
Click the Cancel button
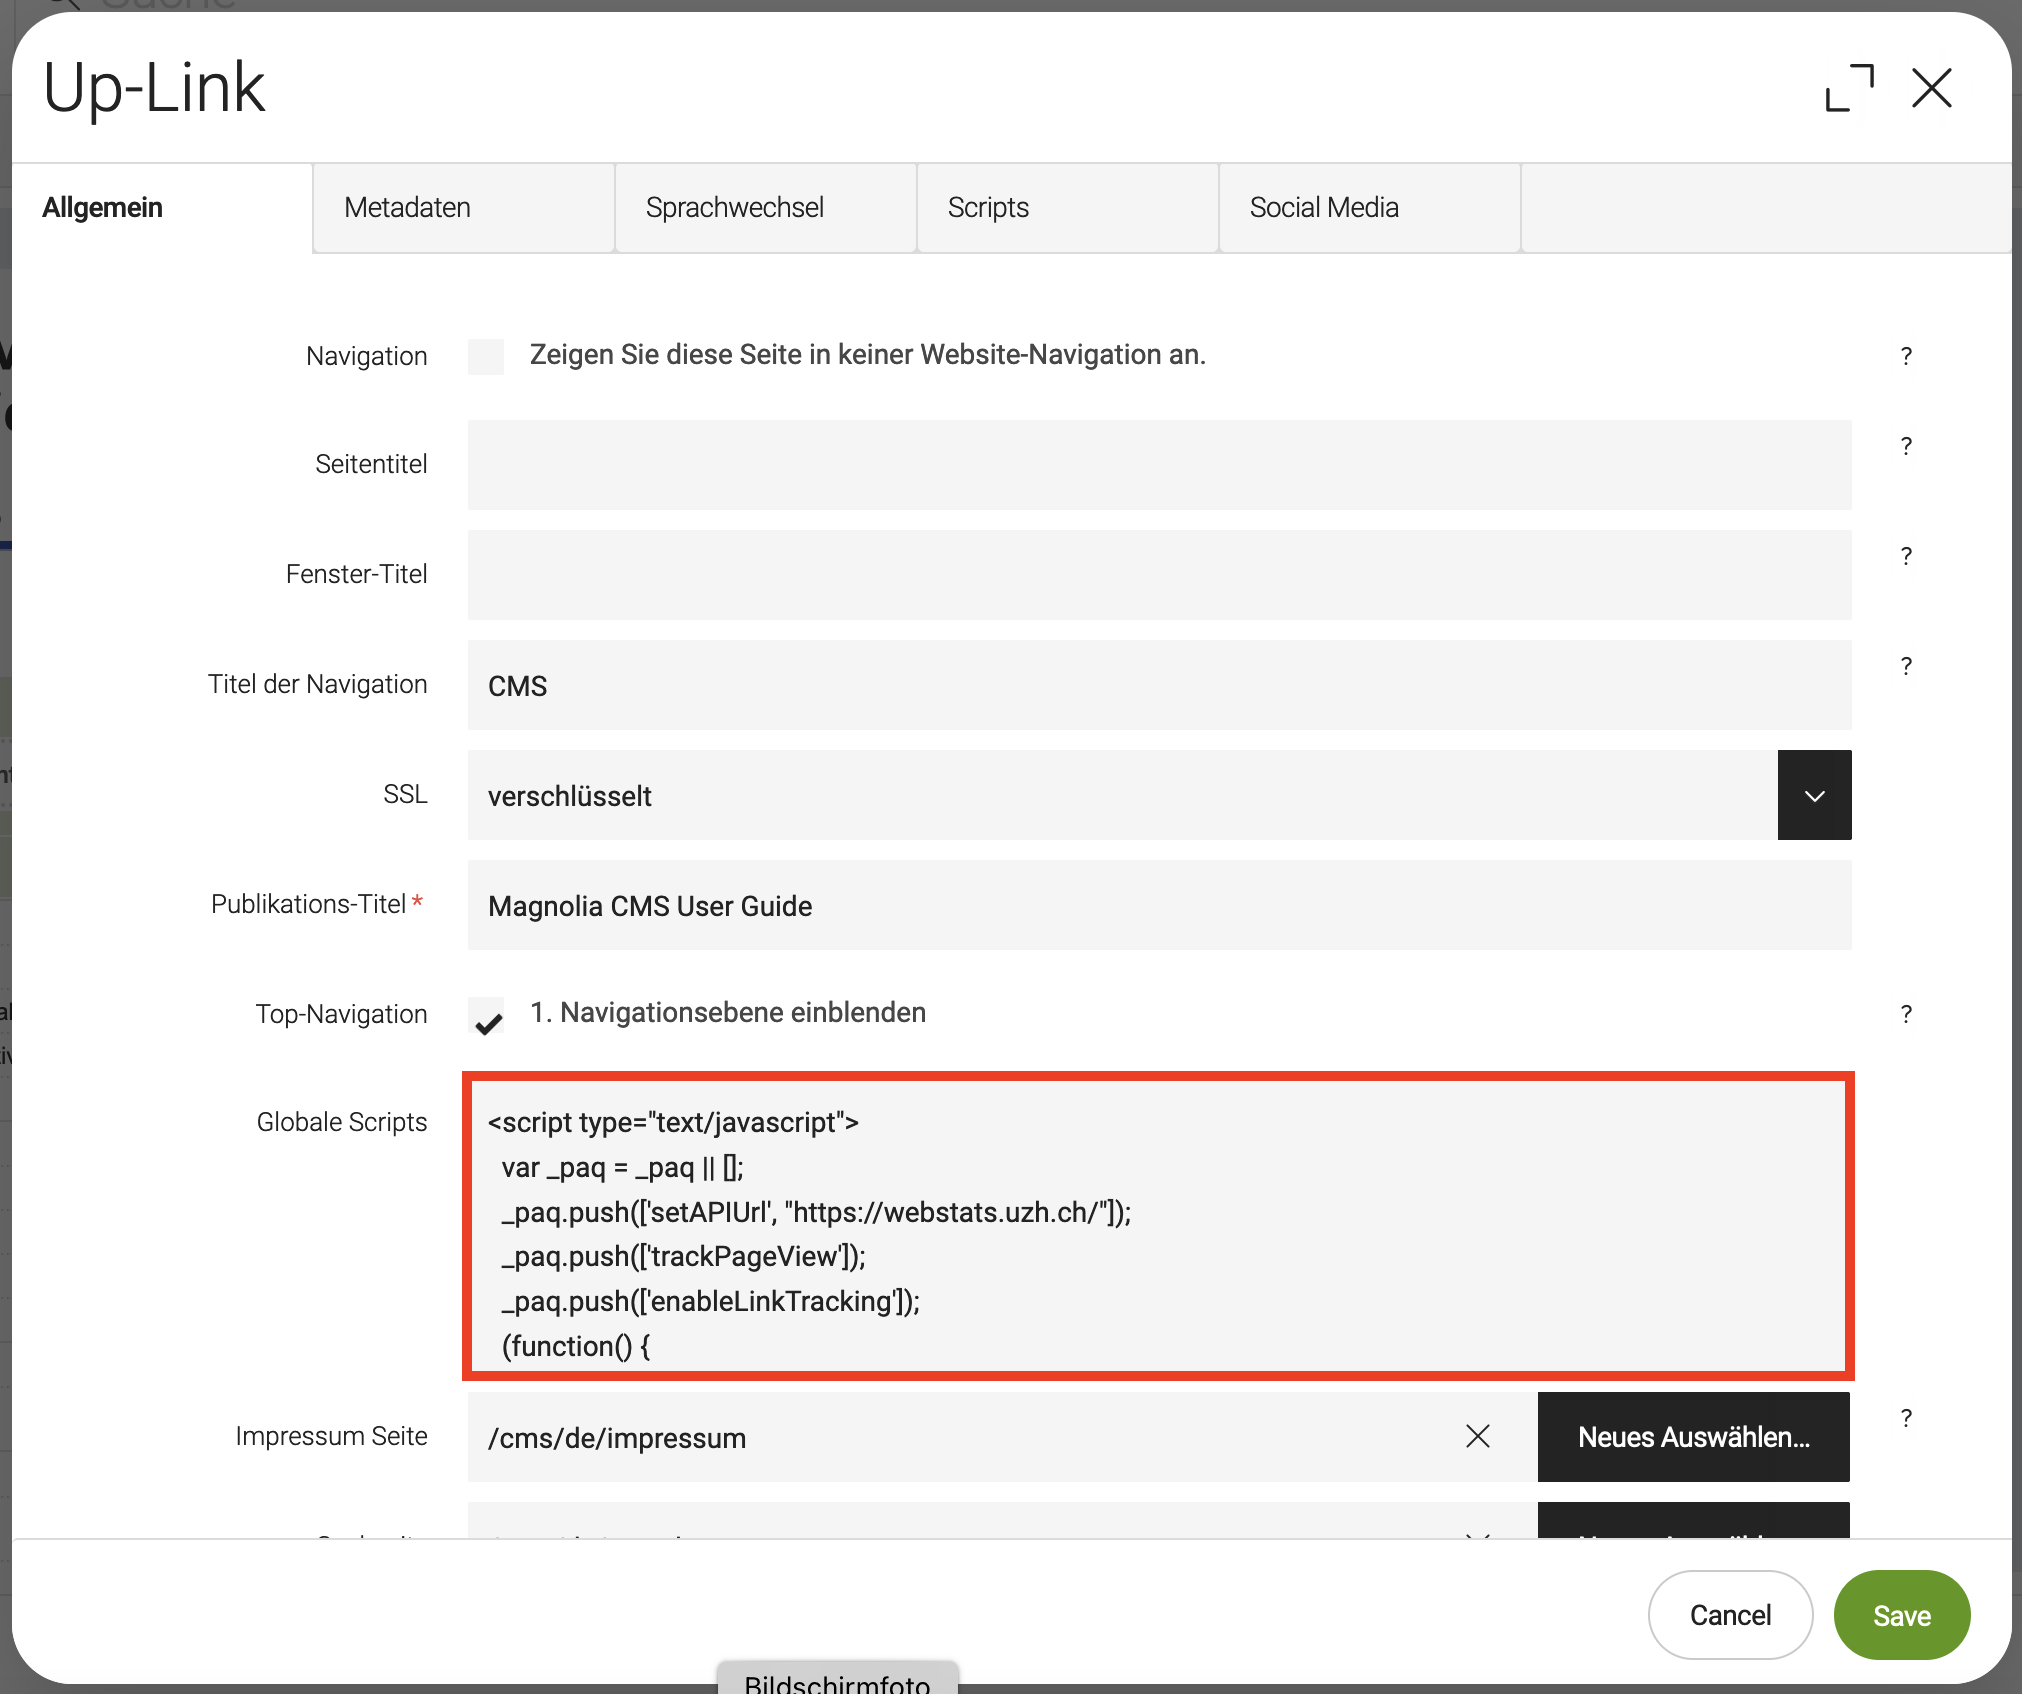coord(1730,1614)
